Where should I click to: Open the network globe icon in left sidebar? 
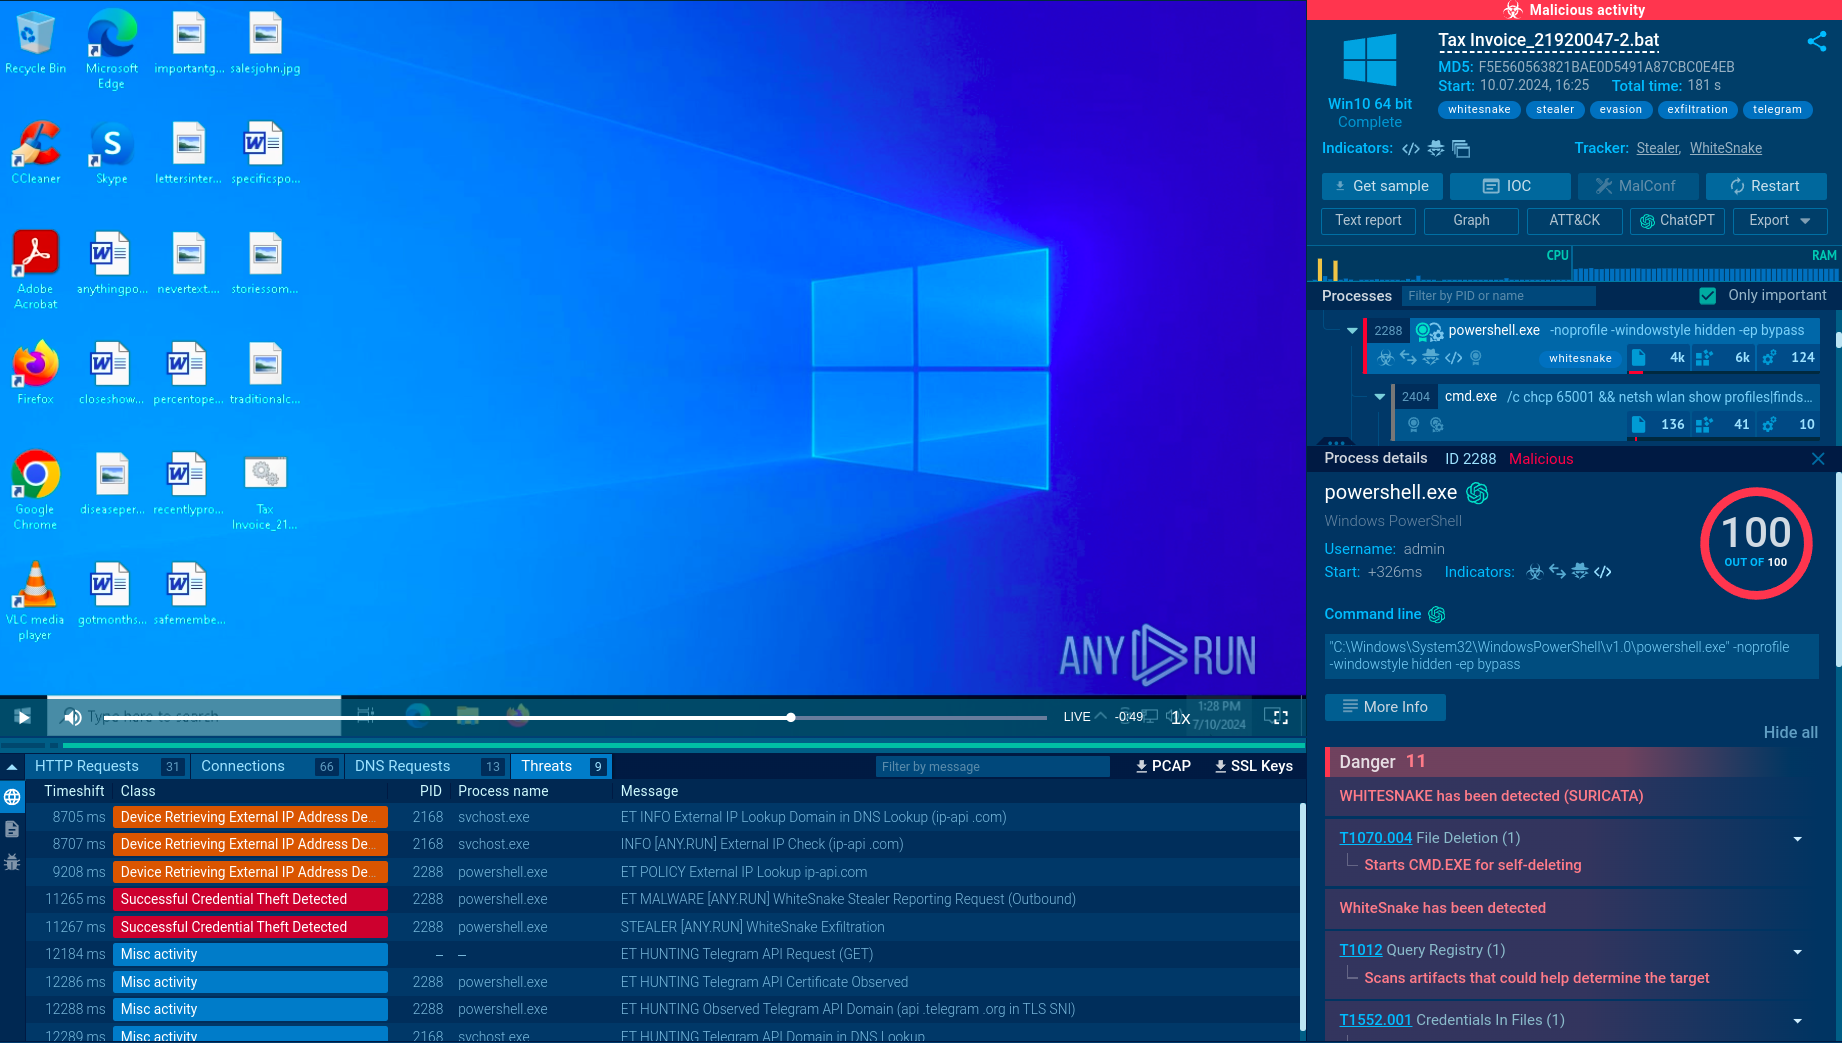coord(12,797)
